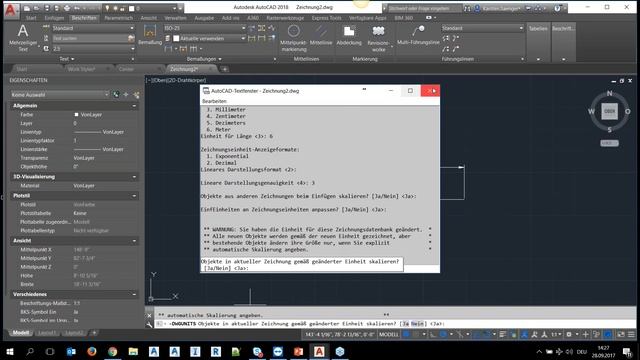Click the Windows Start button
Screen dimensions: 640x360
[10, 351]
